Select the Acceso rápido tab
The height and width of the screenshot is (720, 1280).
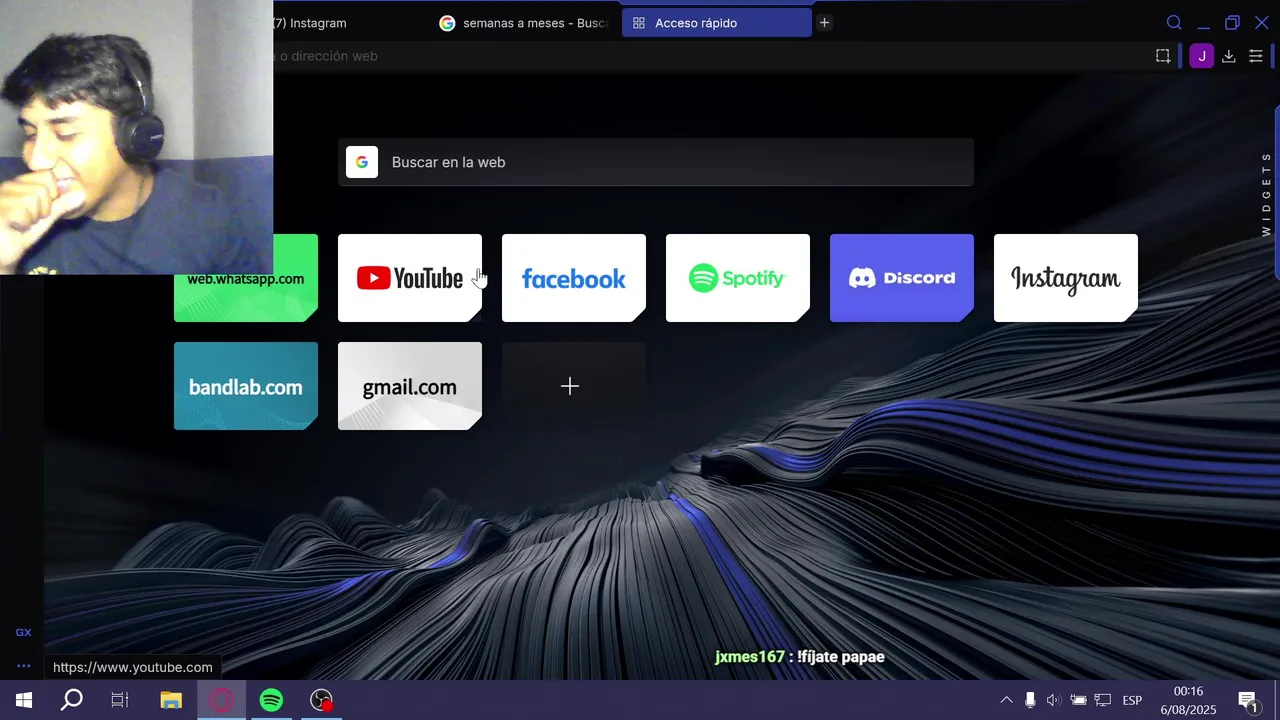(716, 23)
